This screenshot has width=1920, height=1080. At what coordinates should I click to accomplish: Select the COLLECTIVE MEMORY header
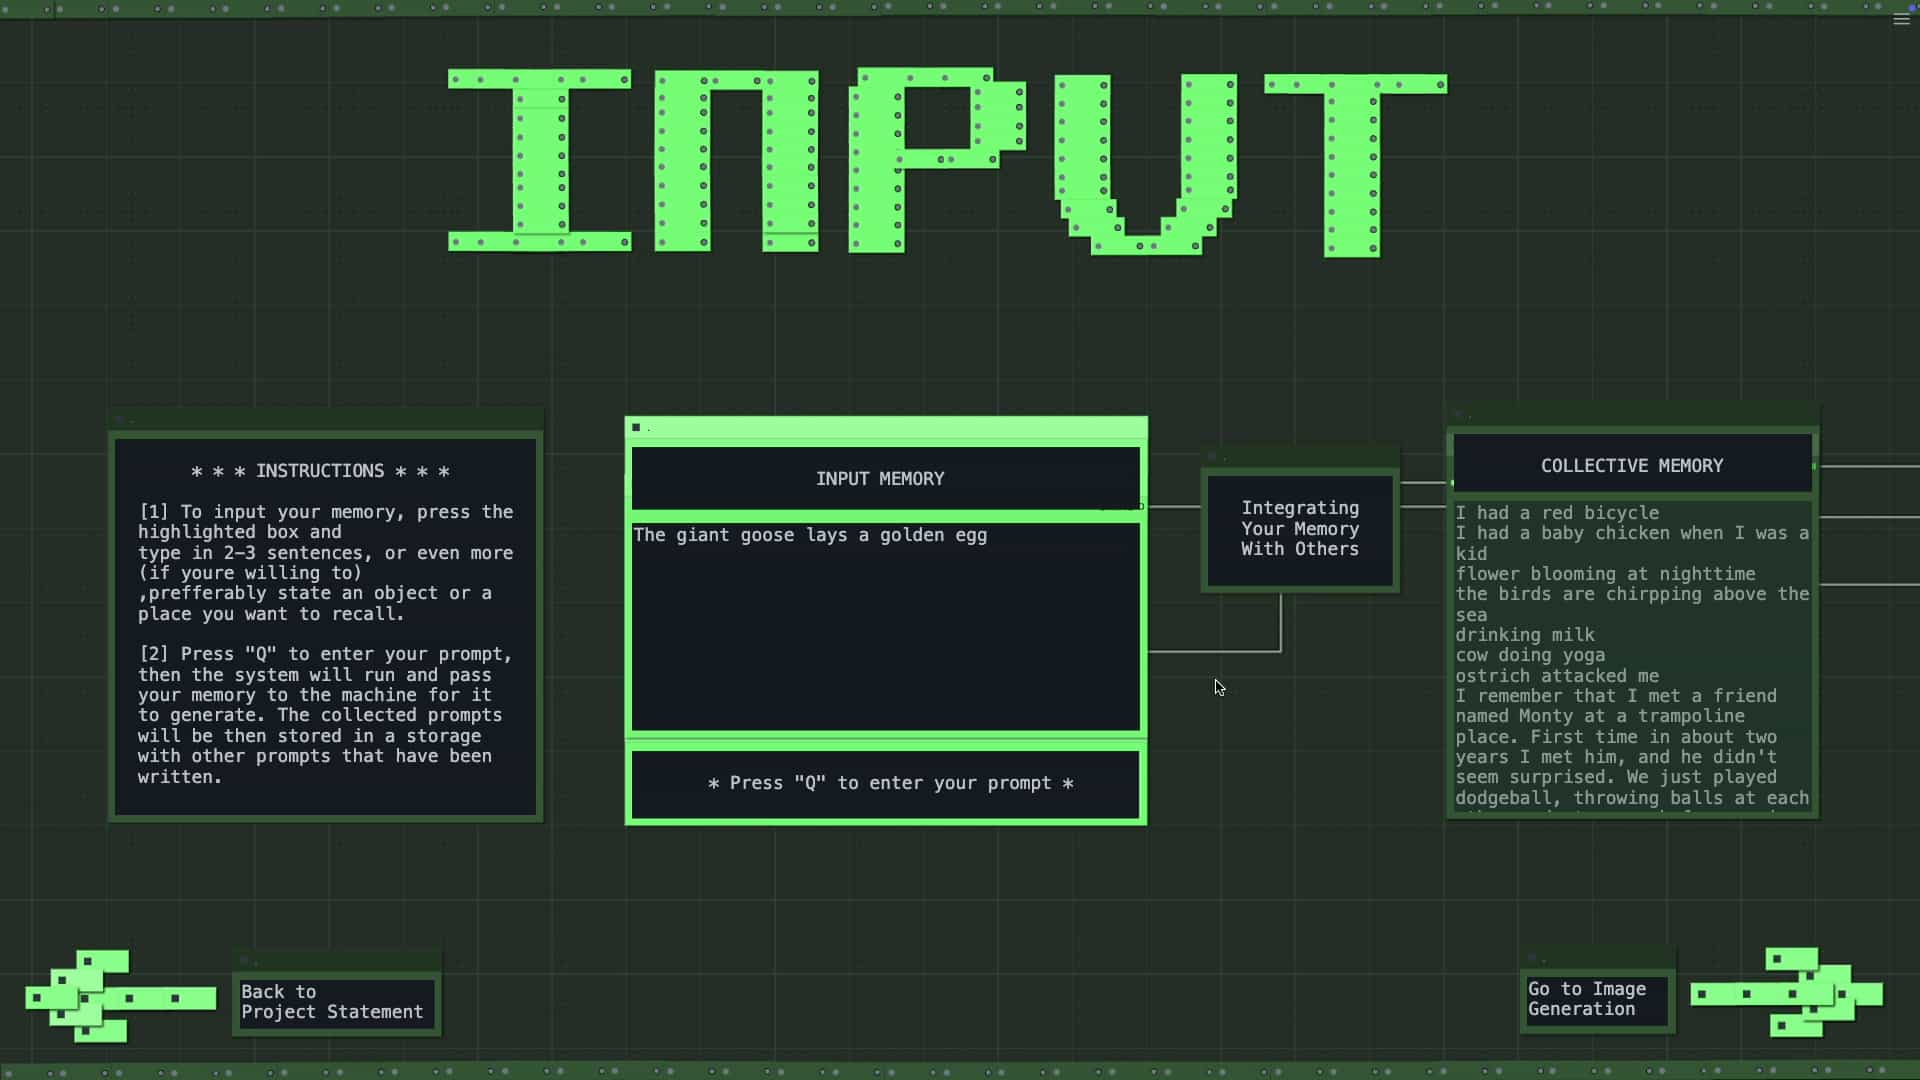1631,466
